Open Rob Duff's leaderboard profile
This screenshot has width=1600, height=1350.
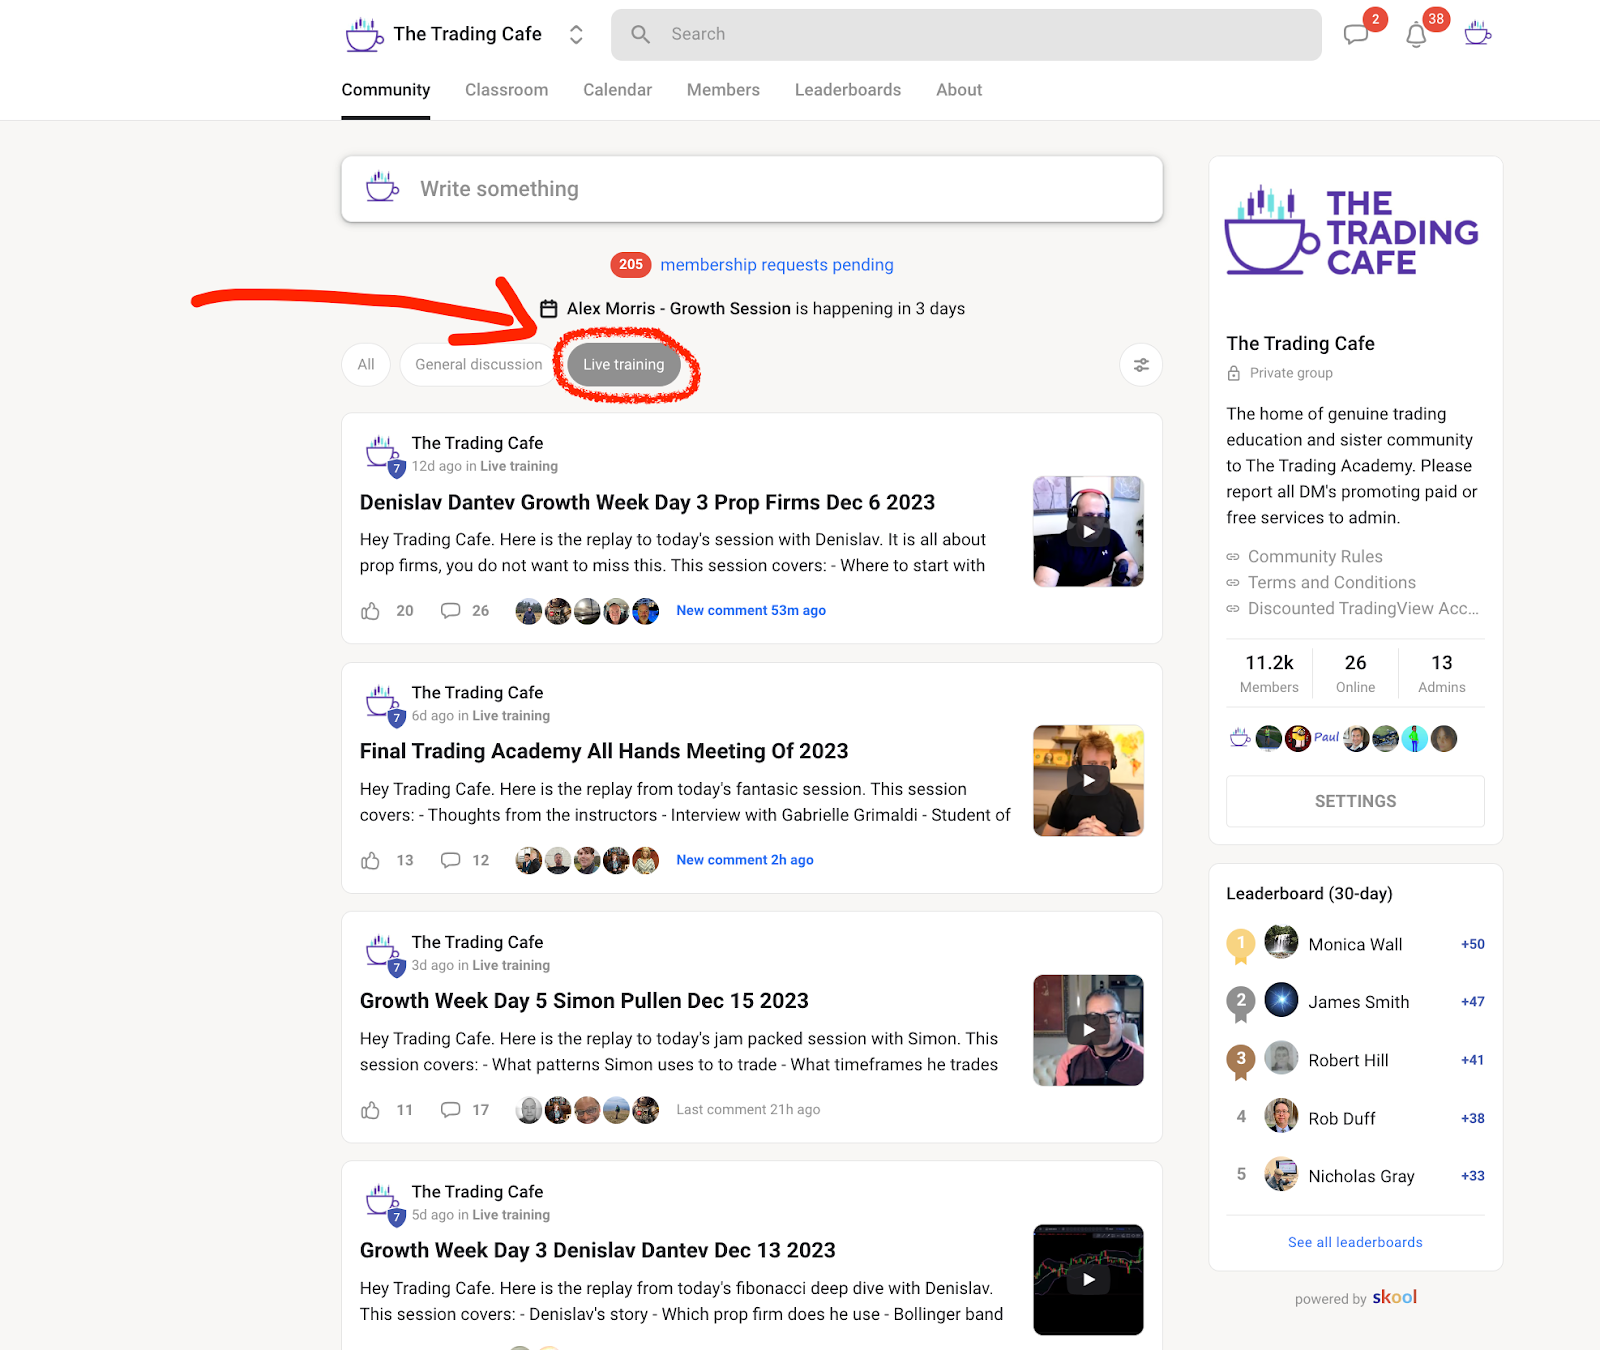click(1342, 1119)
